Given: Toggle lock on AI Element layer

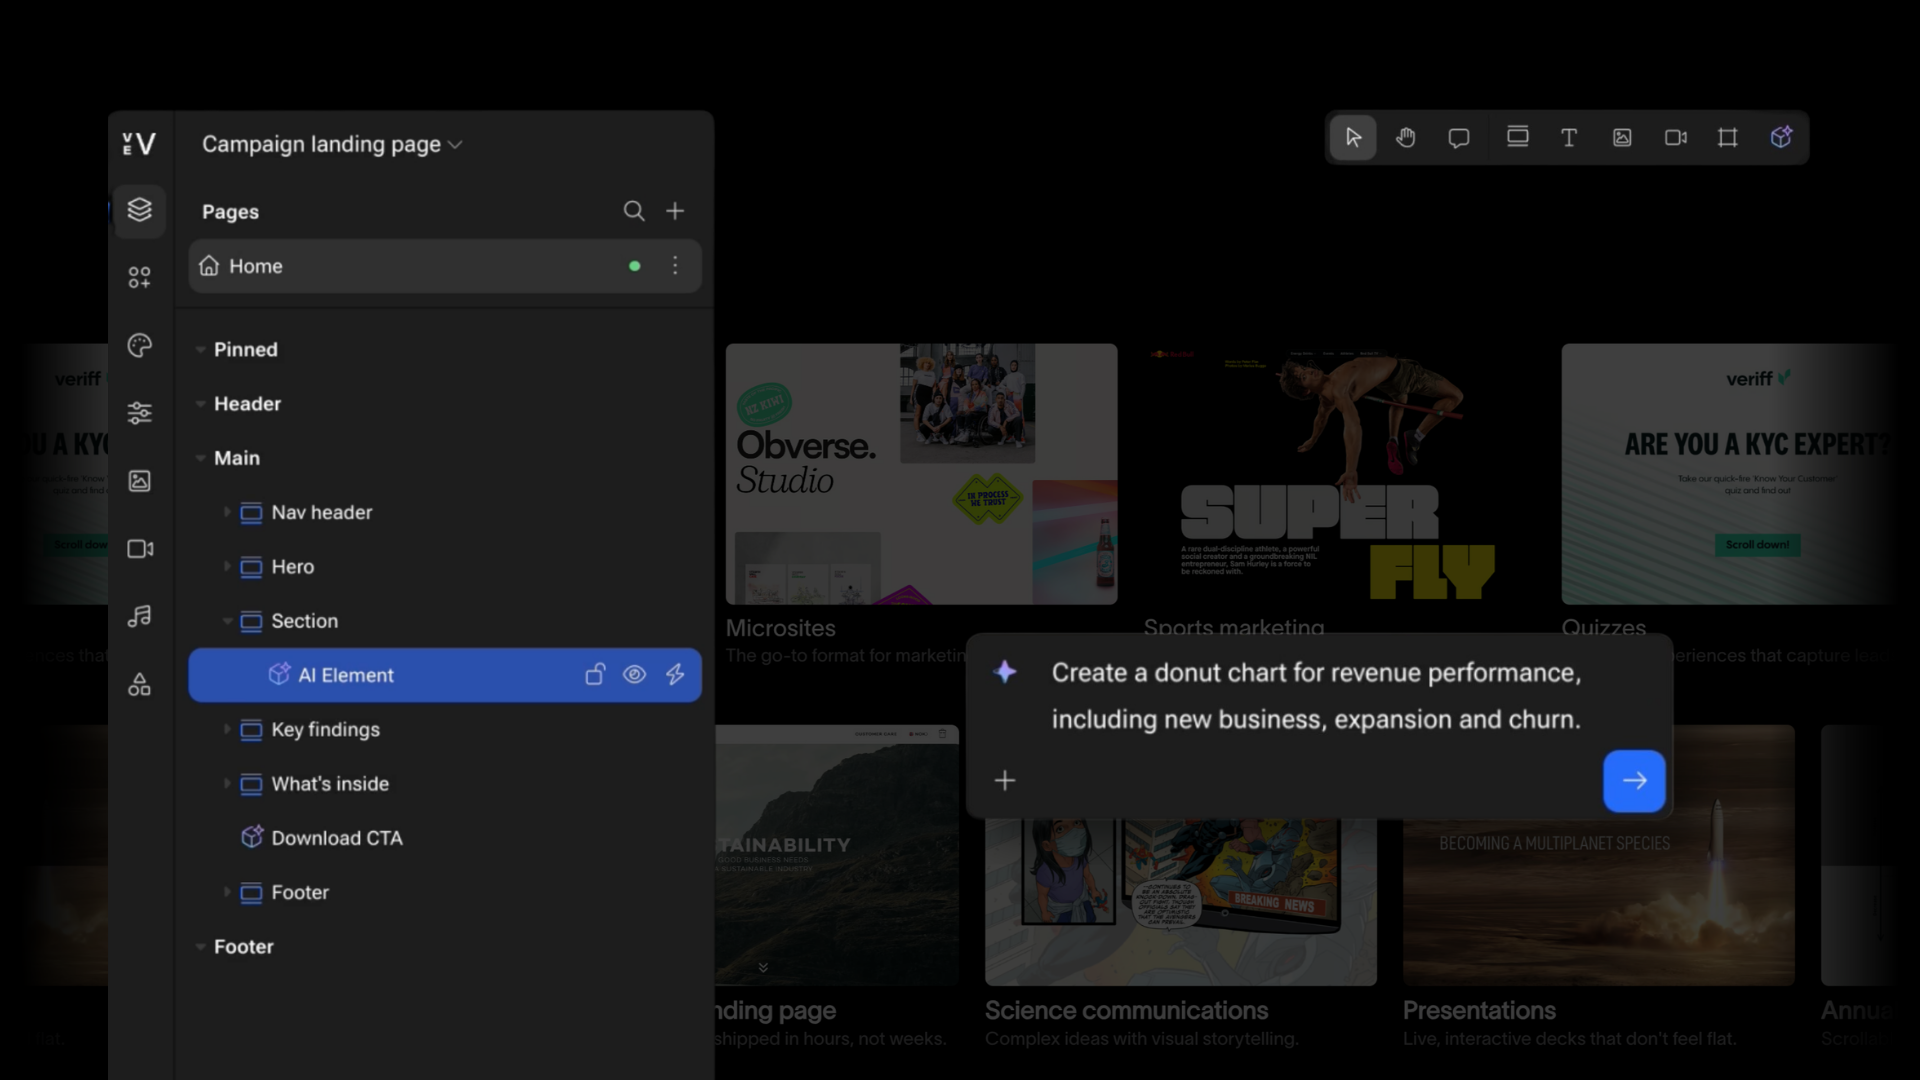Looking at the screenshot, I should click(x=595, y=675).
